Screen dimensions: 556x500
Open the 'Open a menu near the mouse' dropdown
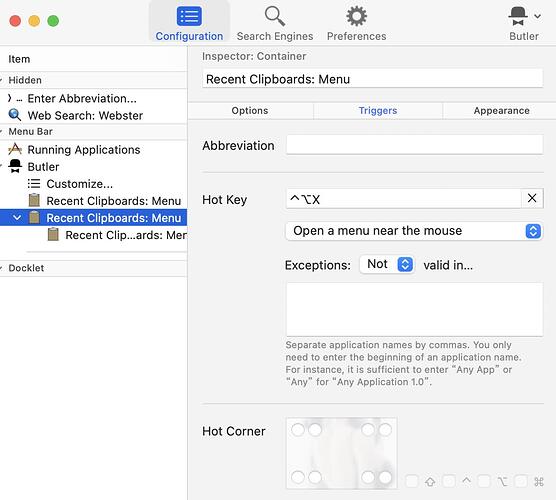[414, 231]
